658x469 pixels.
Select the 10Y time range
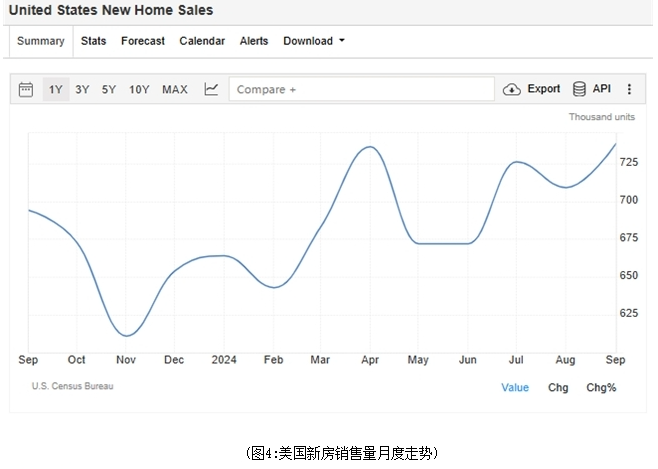pos(139,89)
